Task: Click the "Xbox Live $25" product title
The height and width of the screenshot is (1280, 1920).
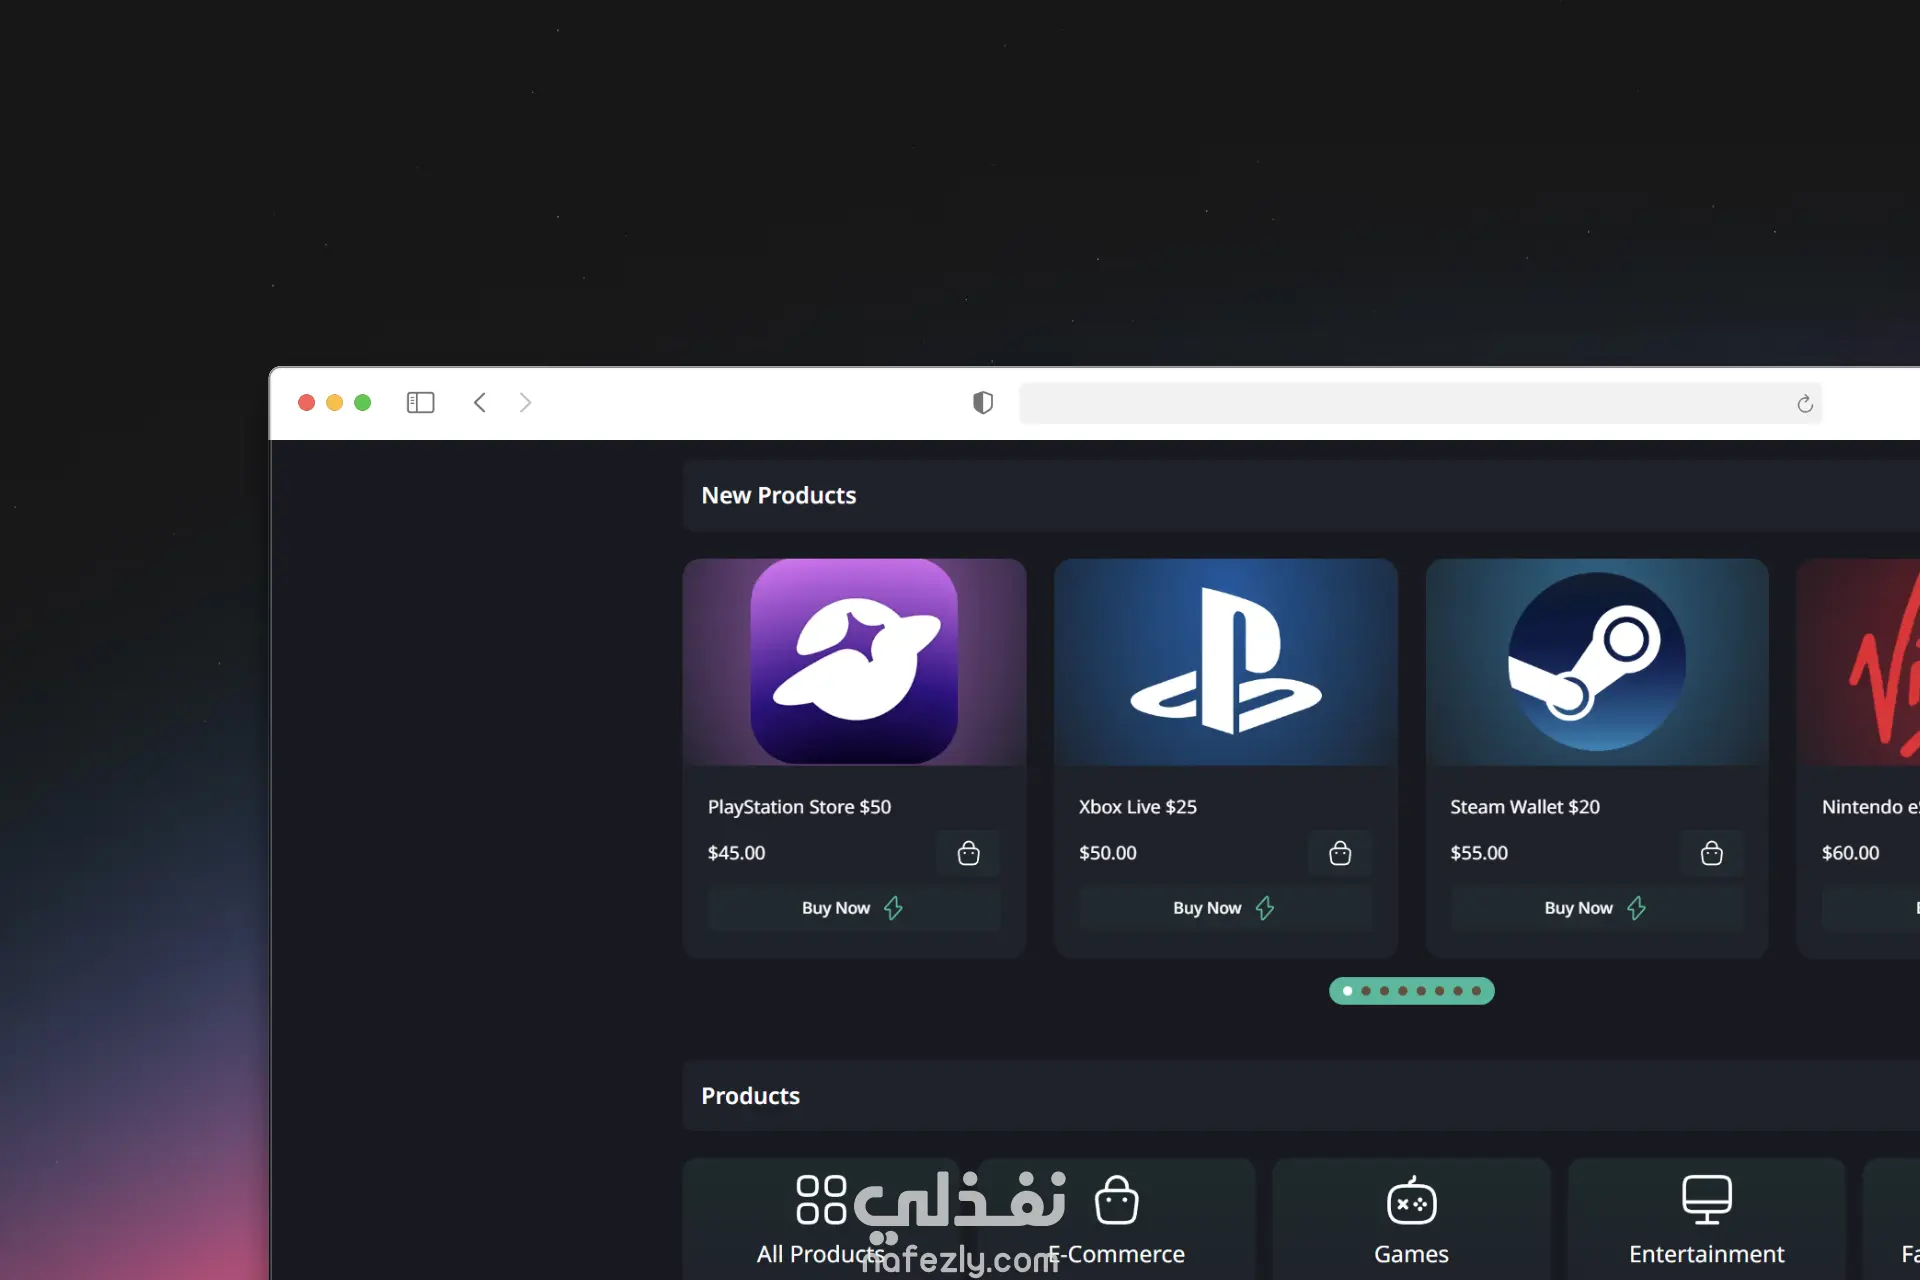Action: [1137, 807]
